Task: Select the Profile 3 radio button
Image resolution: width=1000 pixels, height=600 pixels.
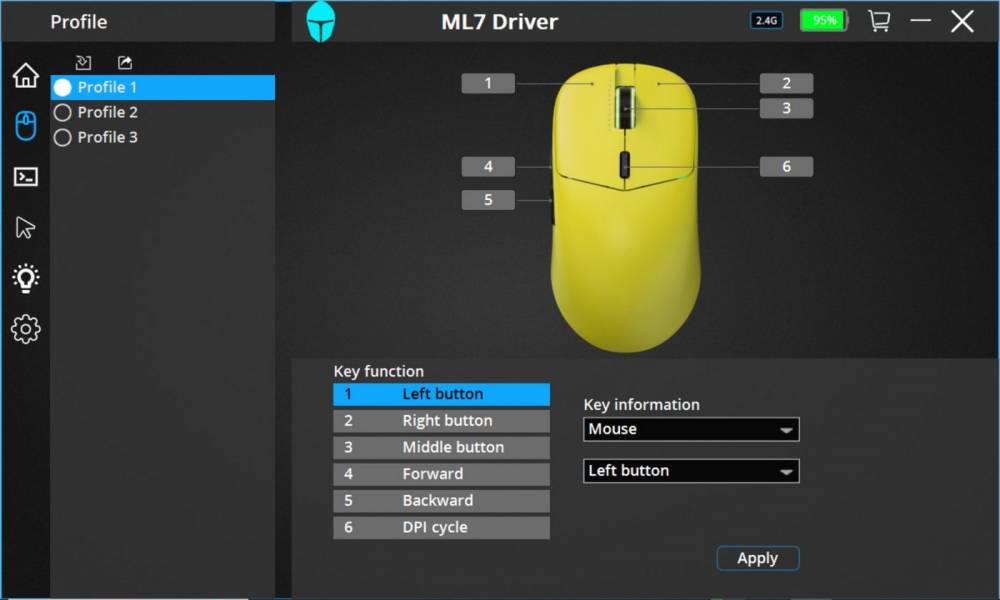Action: point(62,138)
